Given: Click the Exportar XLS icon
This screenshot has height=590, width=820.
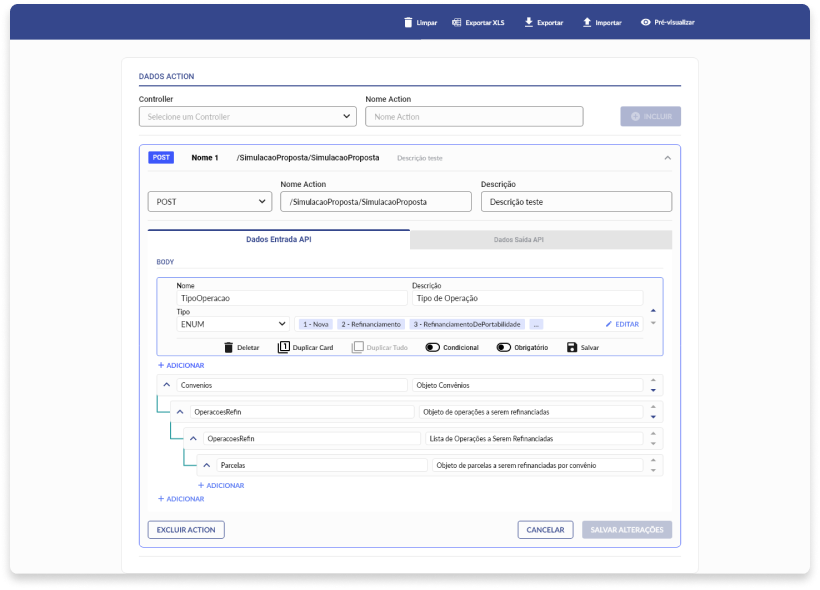Looking at the screenshot, I should coord(456,22).
